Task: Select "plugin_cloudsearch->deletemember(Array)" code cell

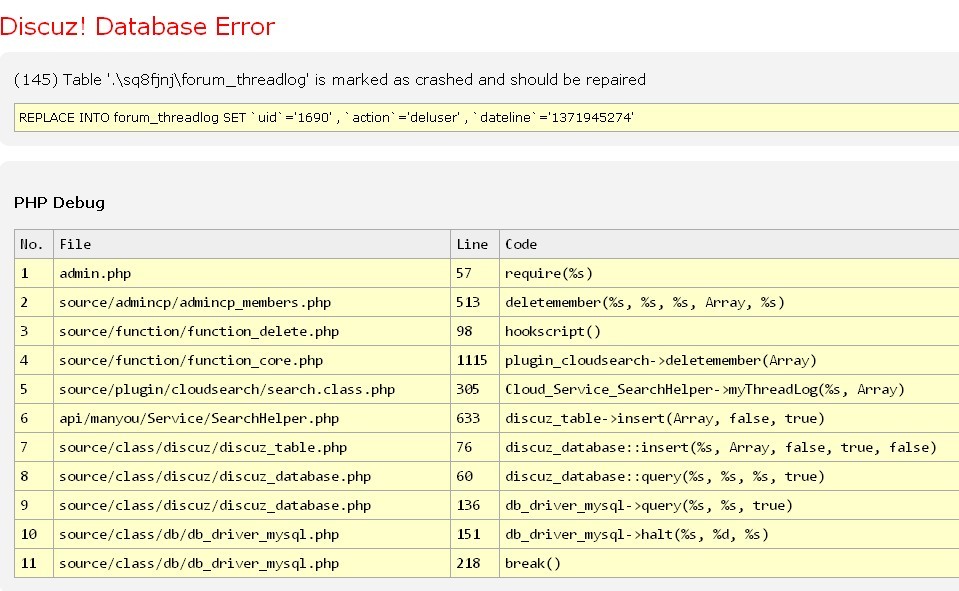Action: (x=729, y=360)
